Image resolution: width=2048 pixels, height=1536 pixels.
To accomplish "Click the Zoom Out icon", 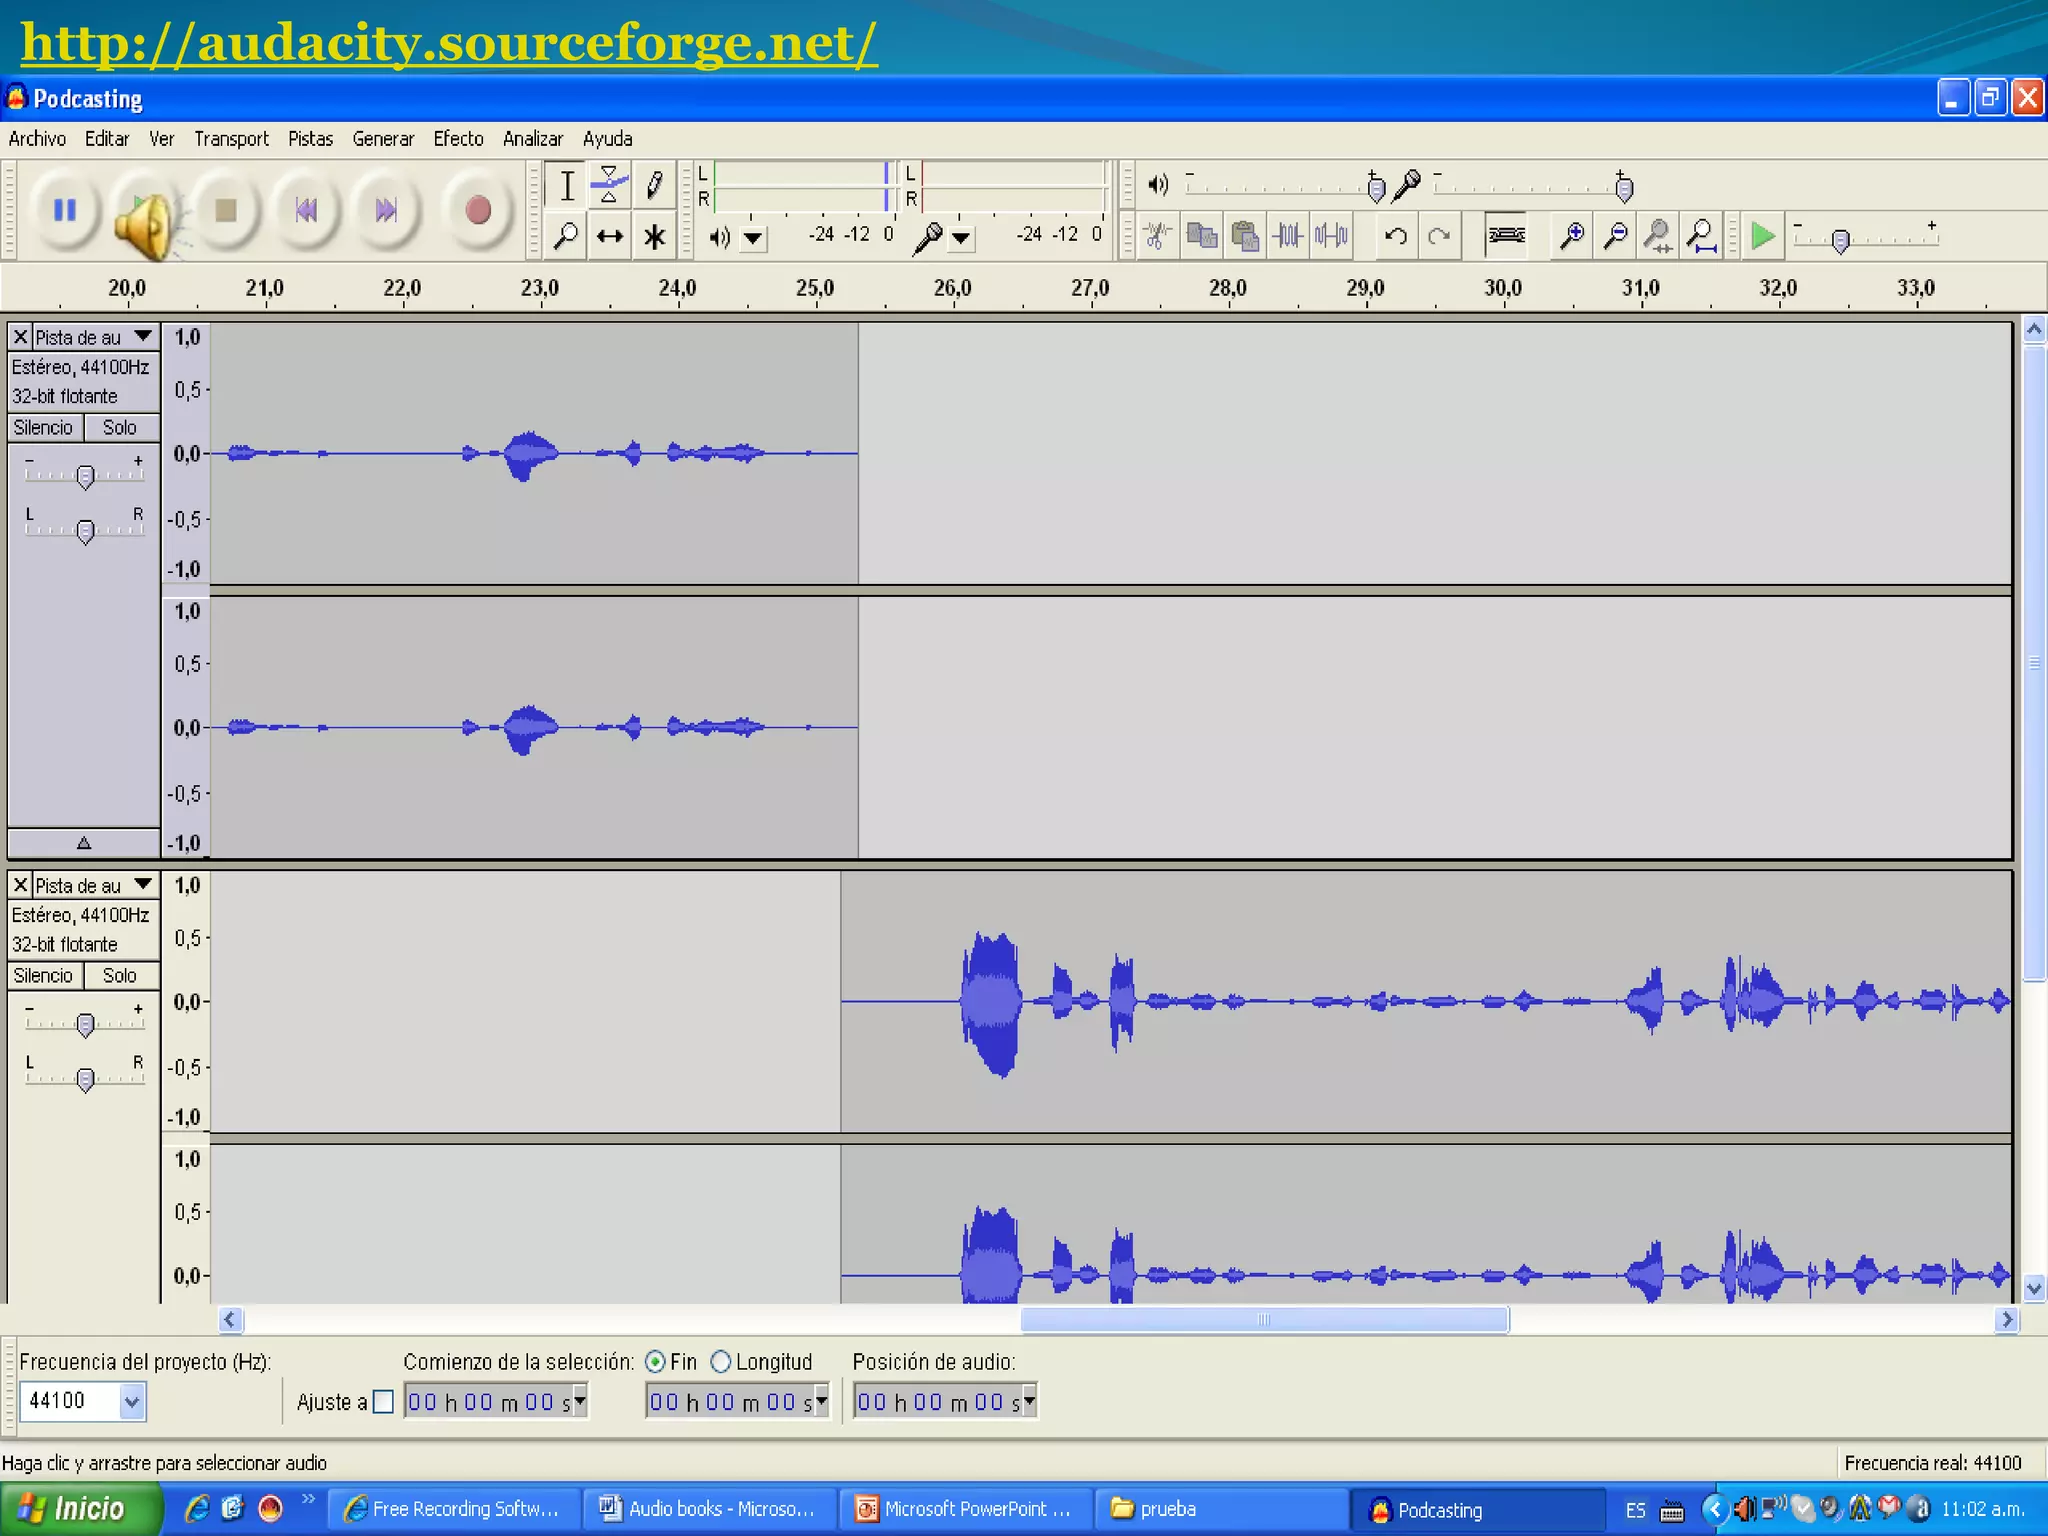I will [x=1615, y=236].
